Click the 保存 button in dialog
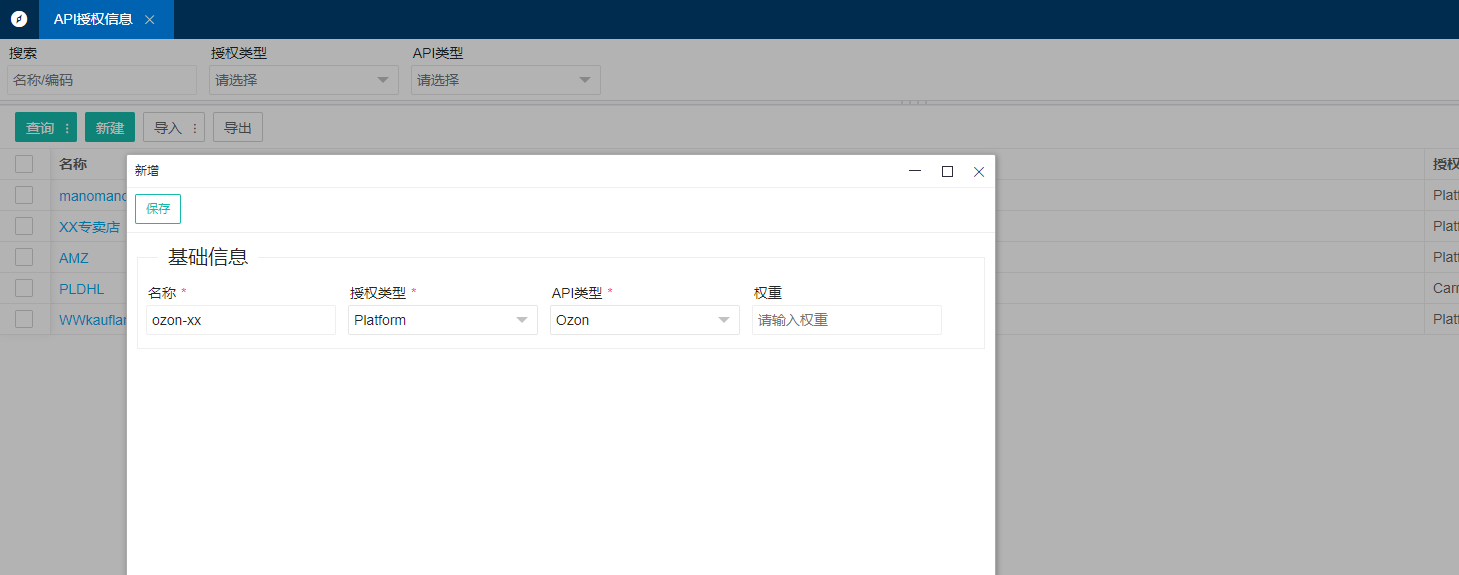The width and height of the screenshot is (1459, 575). click(x=158, y=209)
